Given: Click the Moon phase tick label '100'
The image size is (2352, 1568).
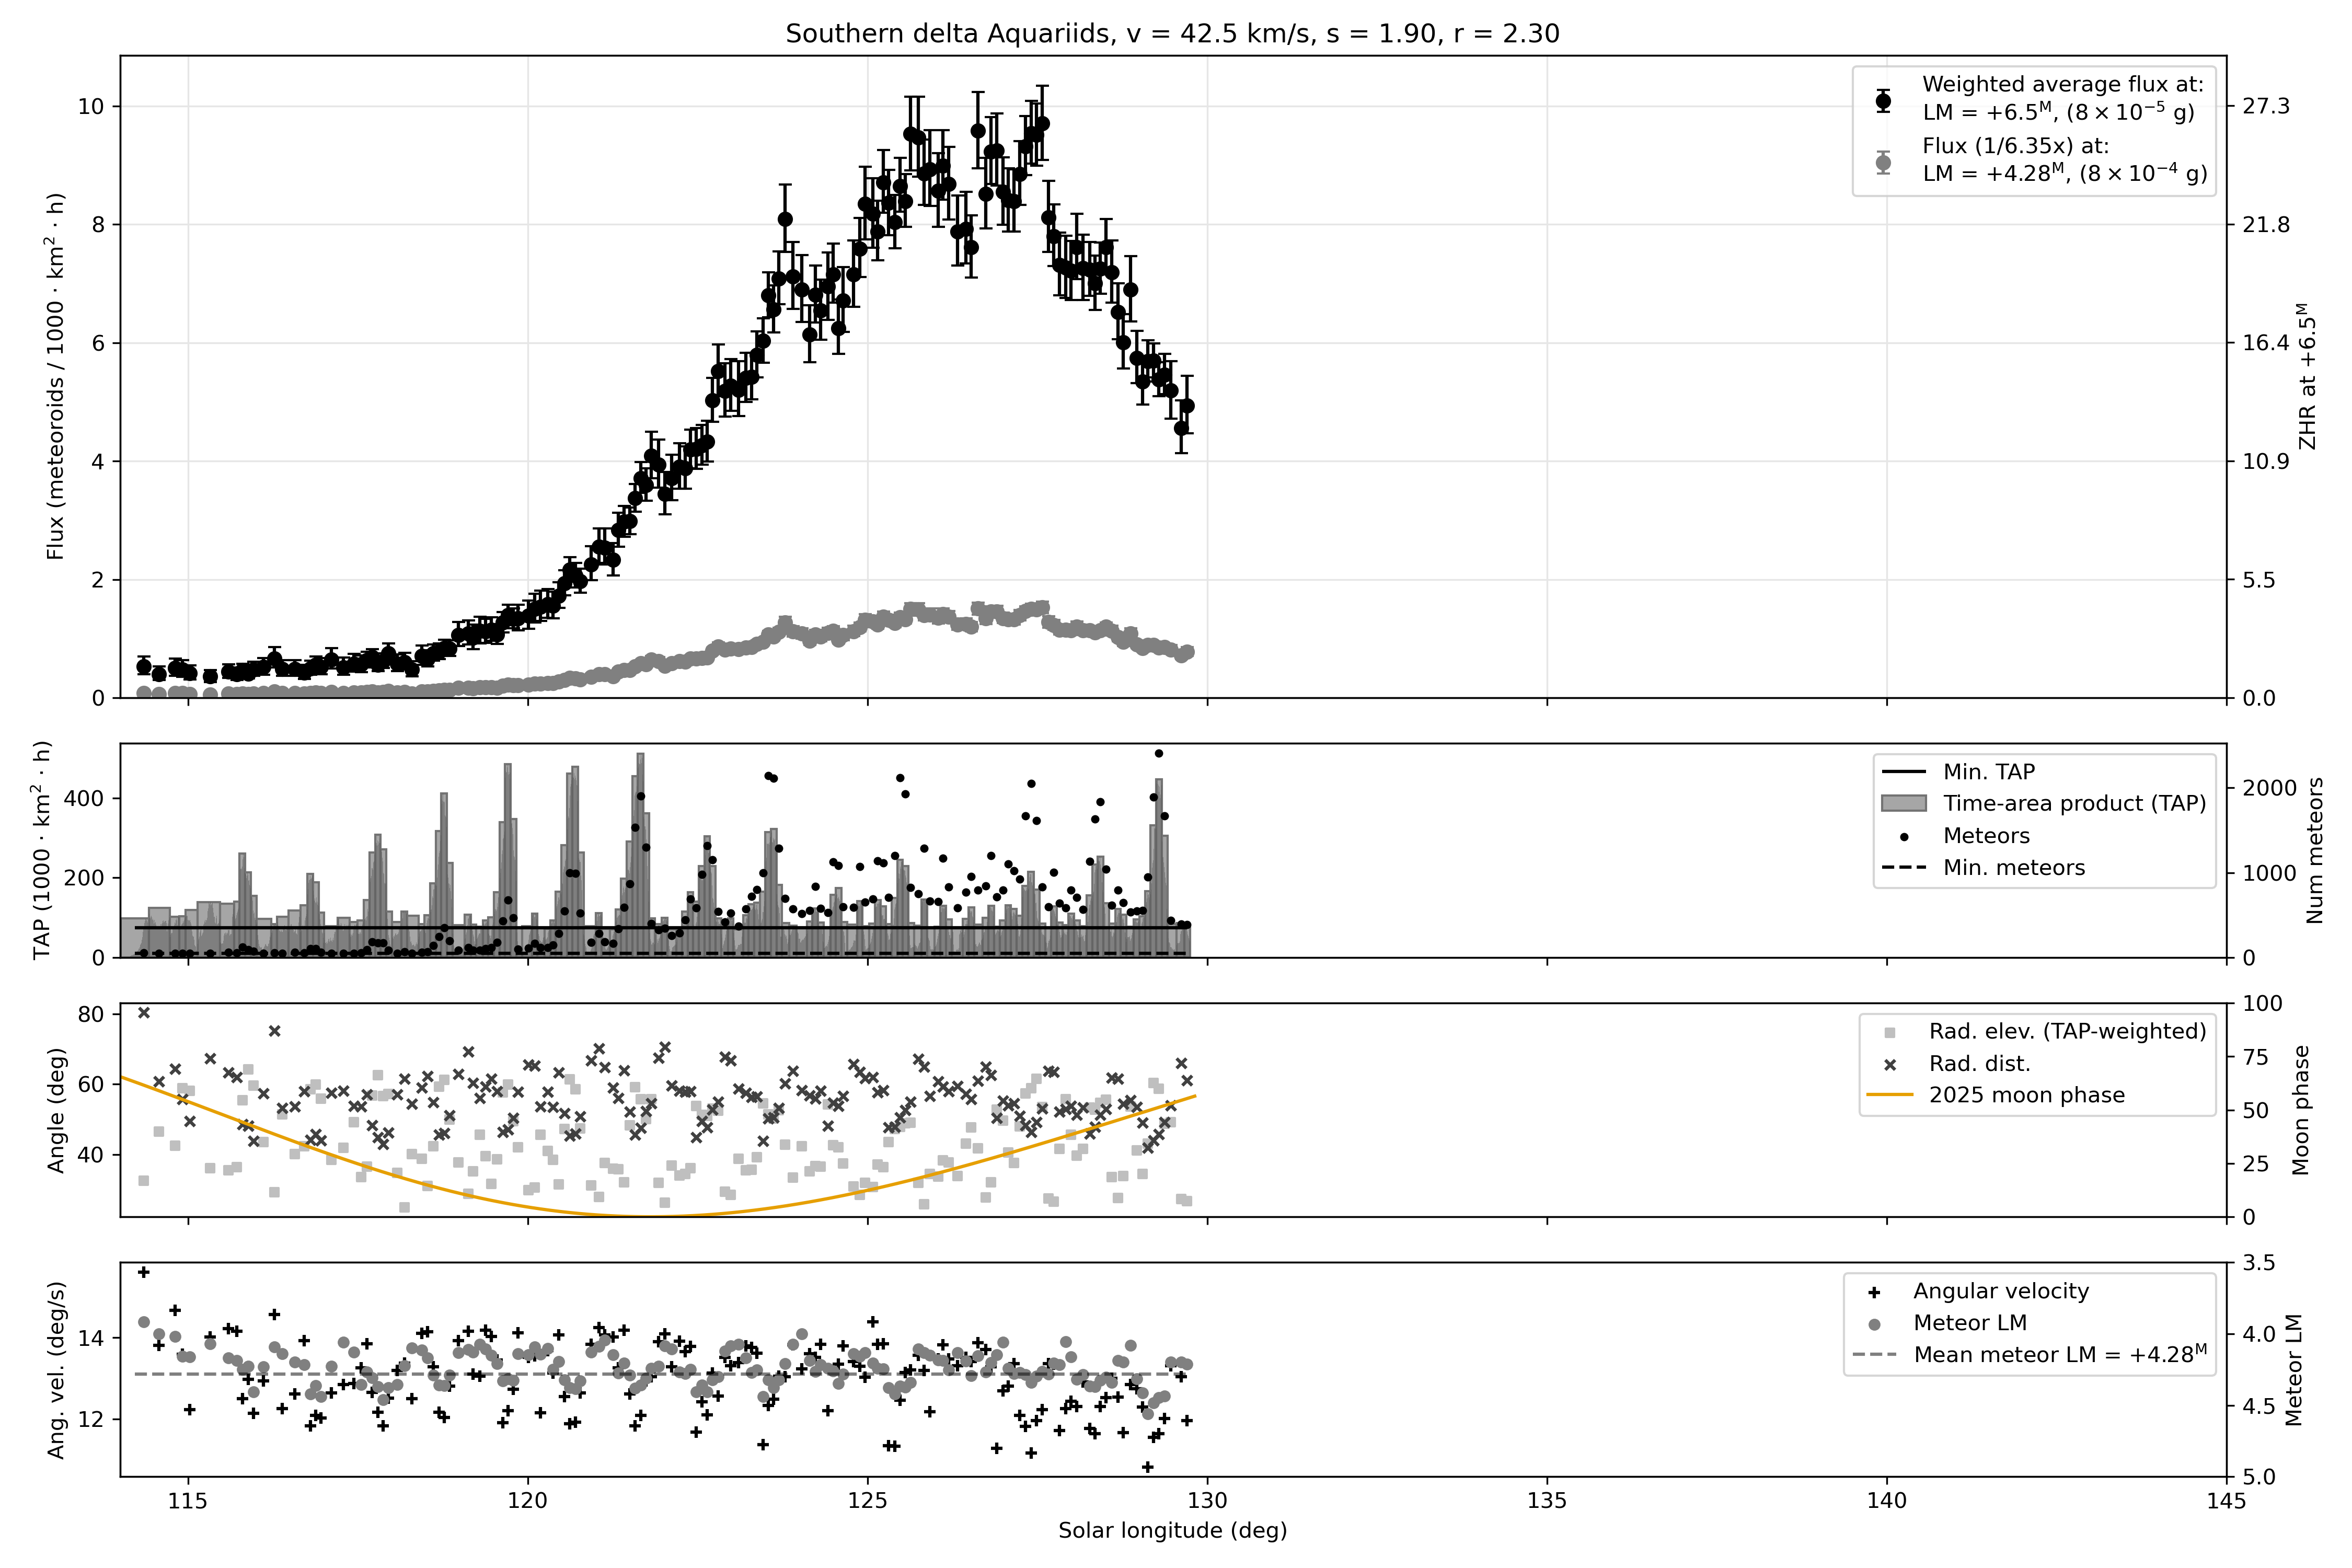Looking at the screenshot, I should (x=2262, y=1004).
